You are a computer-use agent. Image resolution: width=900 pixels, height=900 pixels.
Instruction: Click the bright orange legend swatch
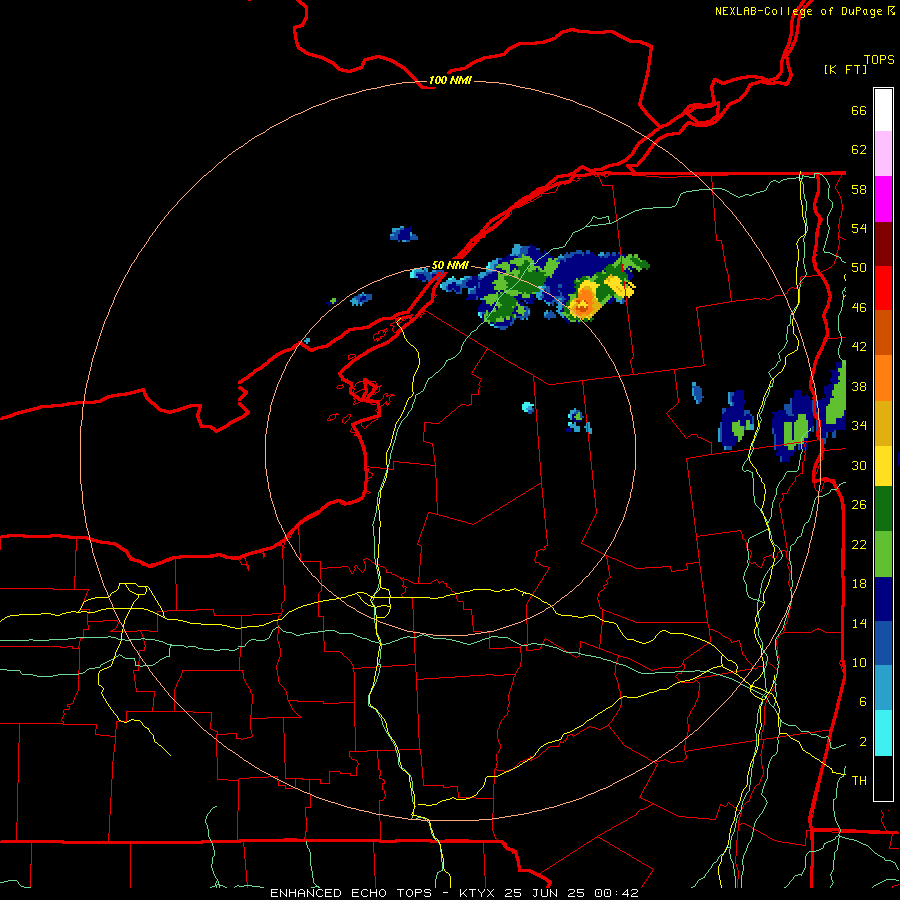click(x=883, y=378)
